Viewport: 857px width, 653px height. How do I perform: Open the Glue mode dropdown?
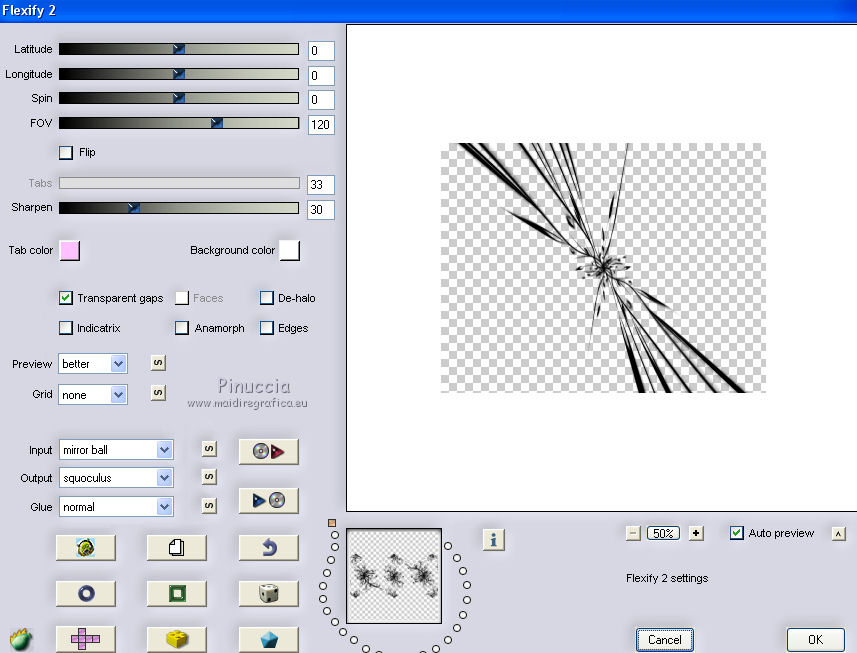[116, 507]
